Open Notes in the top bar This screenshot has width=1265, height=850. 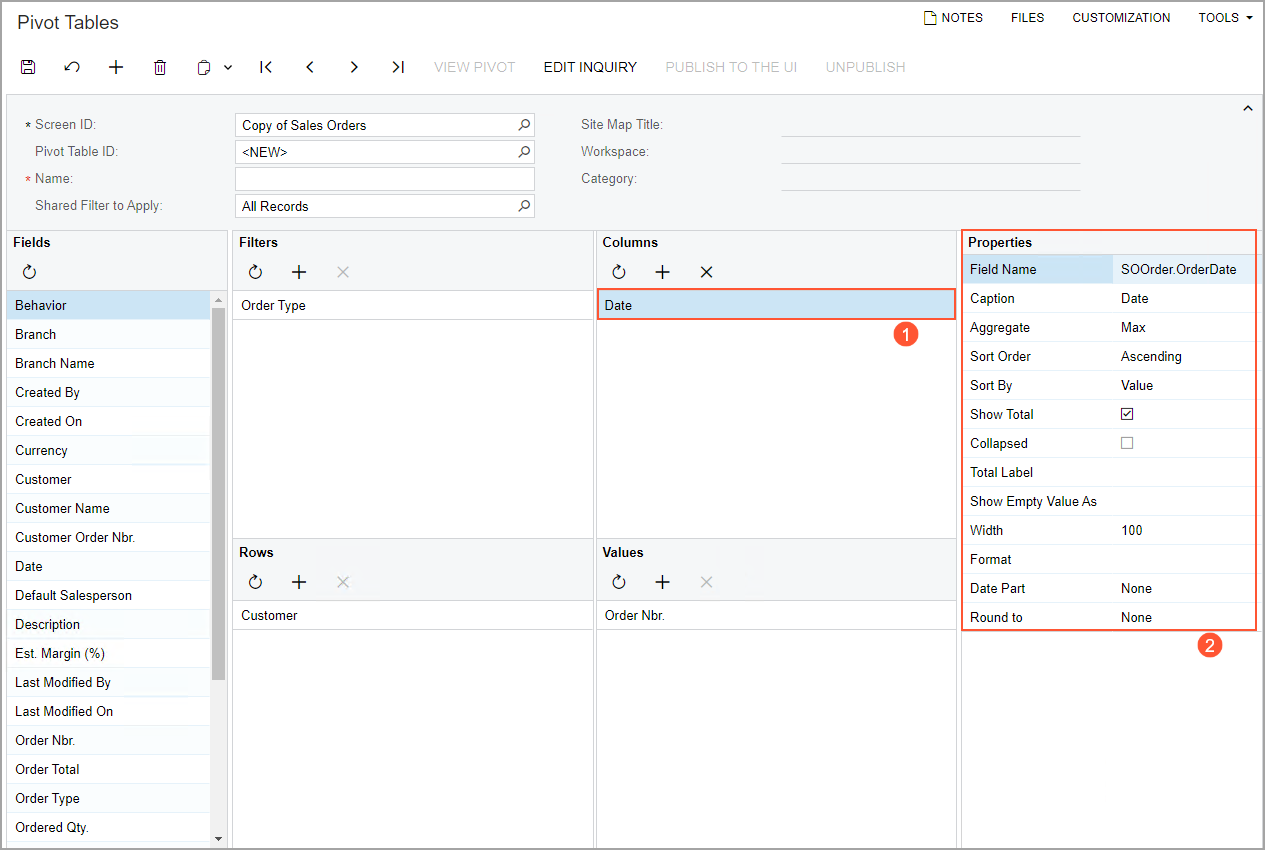(x=953, y=18)
